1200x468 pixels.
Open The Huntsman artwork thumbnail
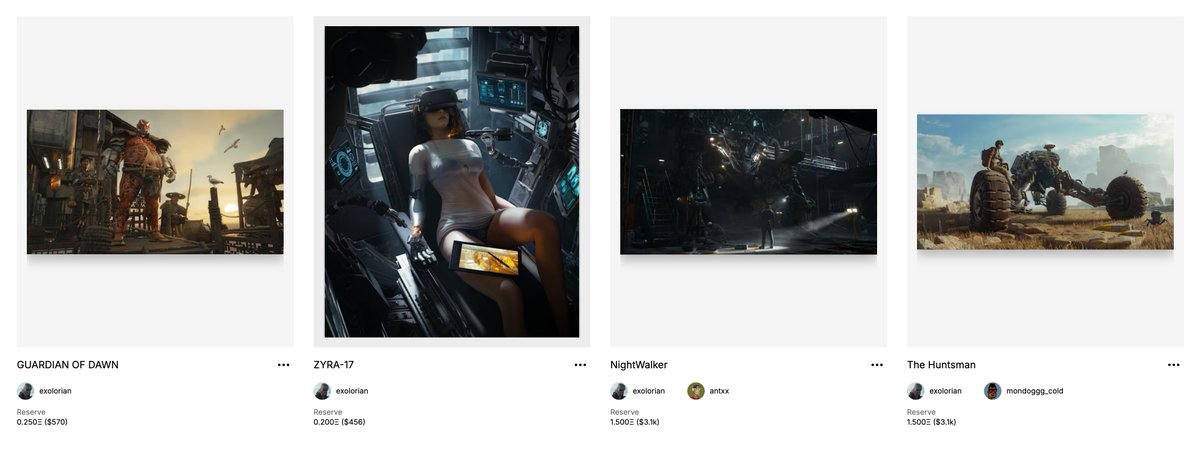click(1045, 182)
